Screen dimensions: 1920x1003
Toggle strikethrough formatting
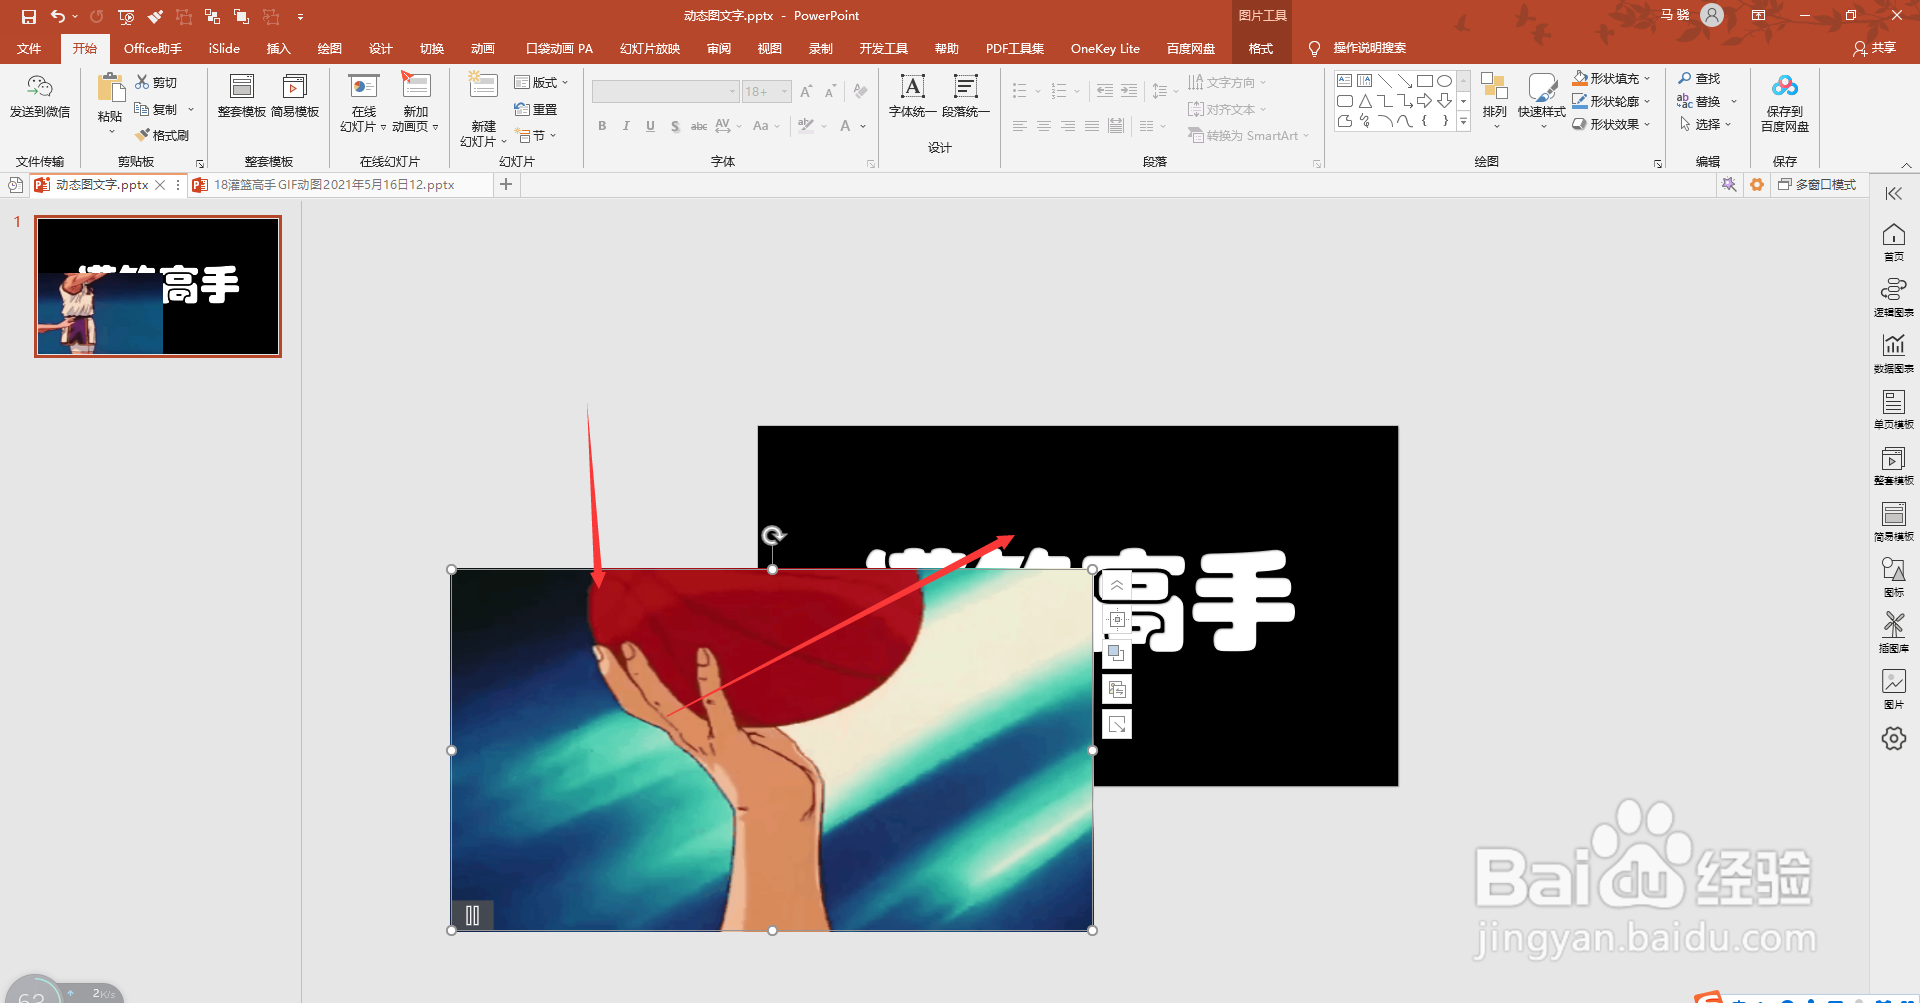coord(699,126)
